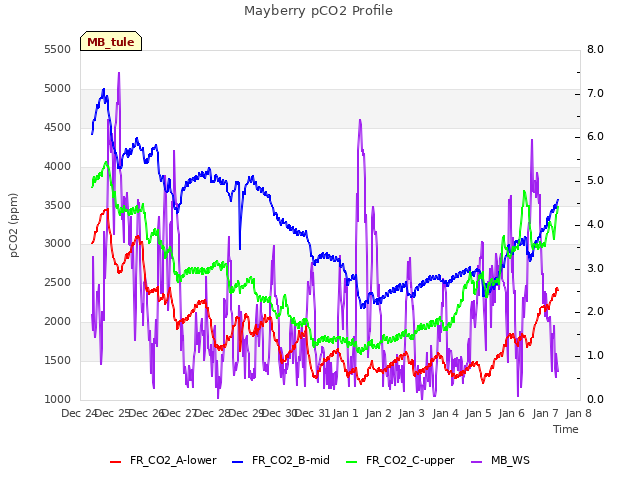
Task: Click the Jan 3 date label
Action: pyautogui.click(x=412, y=413)
